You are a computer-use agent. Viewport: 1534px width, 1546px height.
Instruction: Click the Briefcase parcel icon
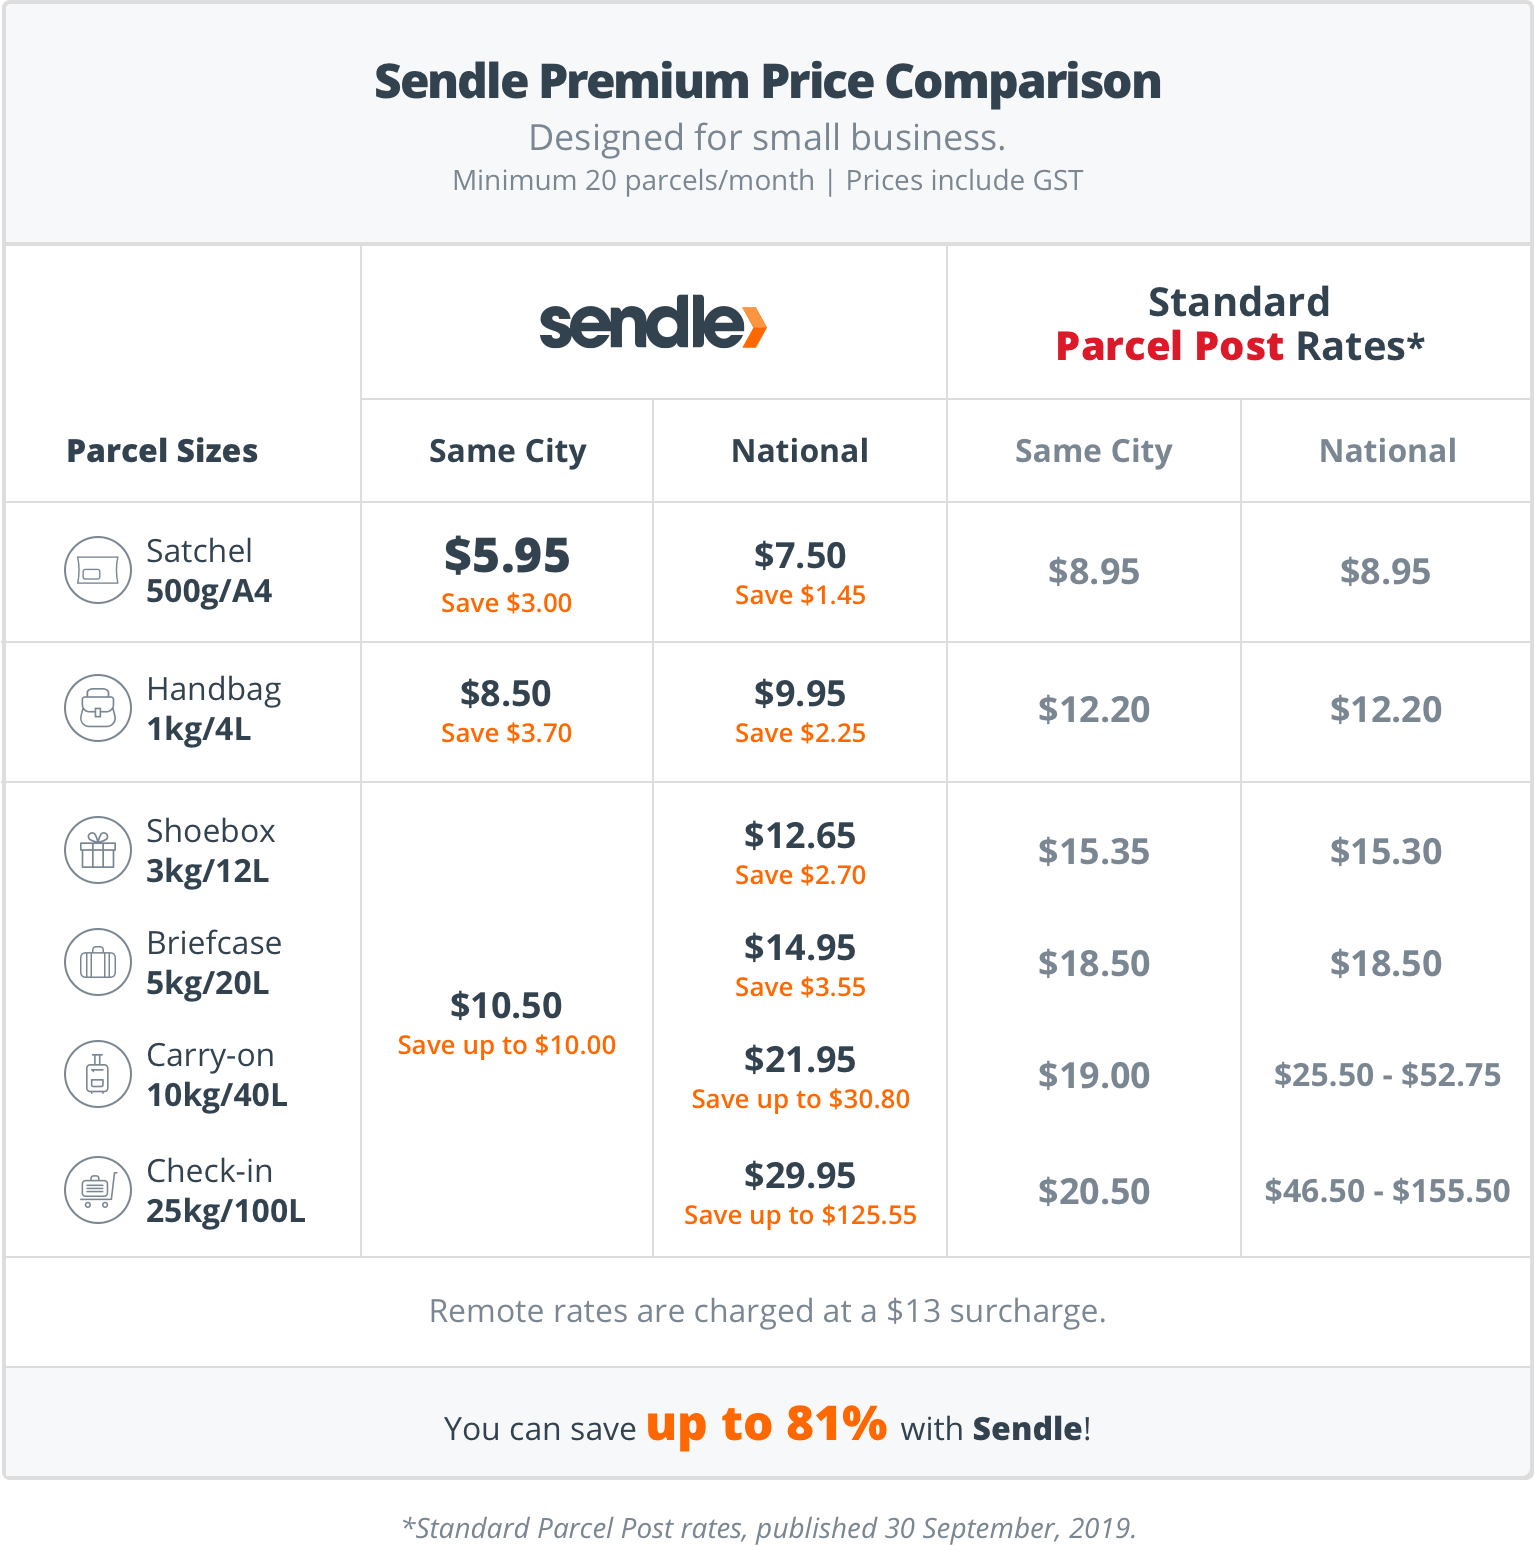coord(98,962)
